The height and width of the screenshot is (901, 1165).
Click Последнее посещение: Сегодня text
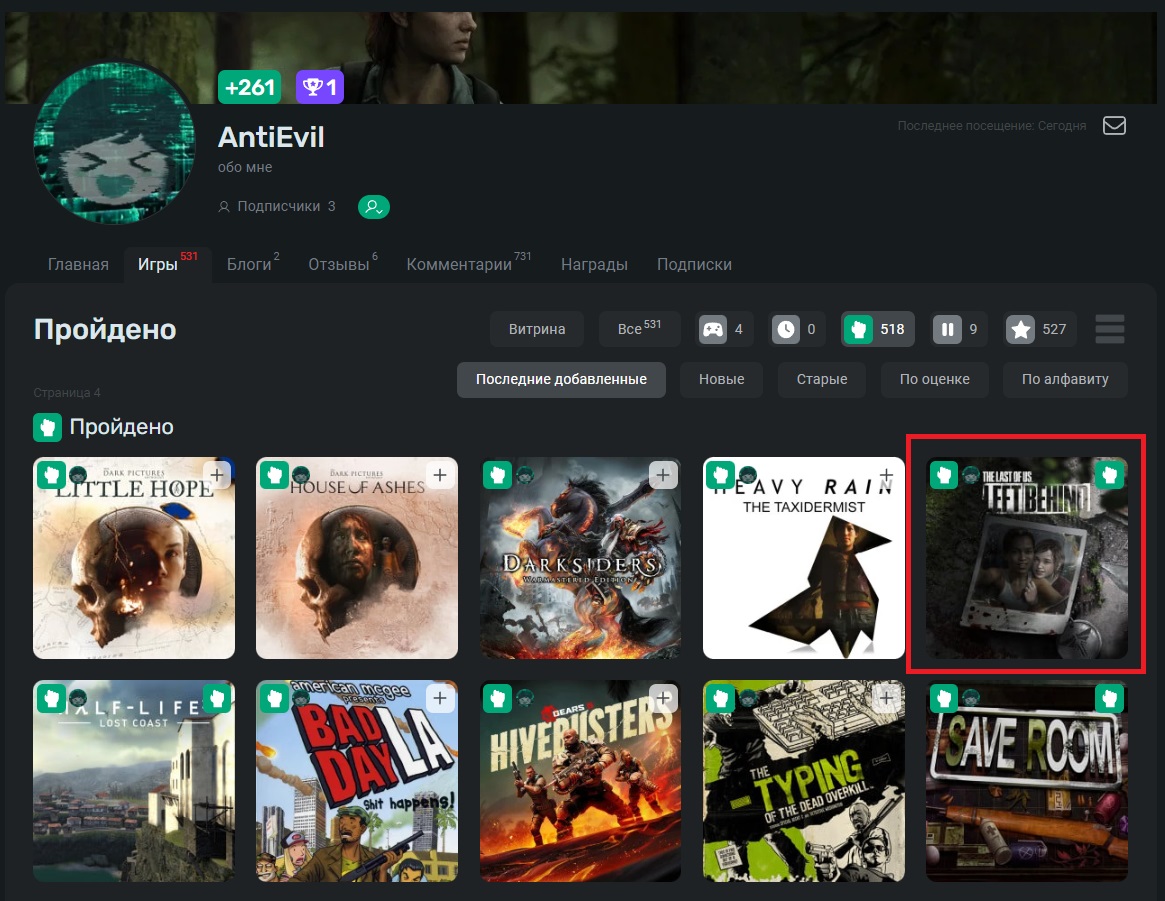tap(992, 126)
